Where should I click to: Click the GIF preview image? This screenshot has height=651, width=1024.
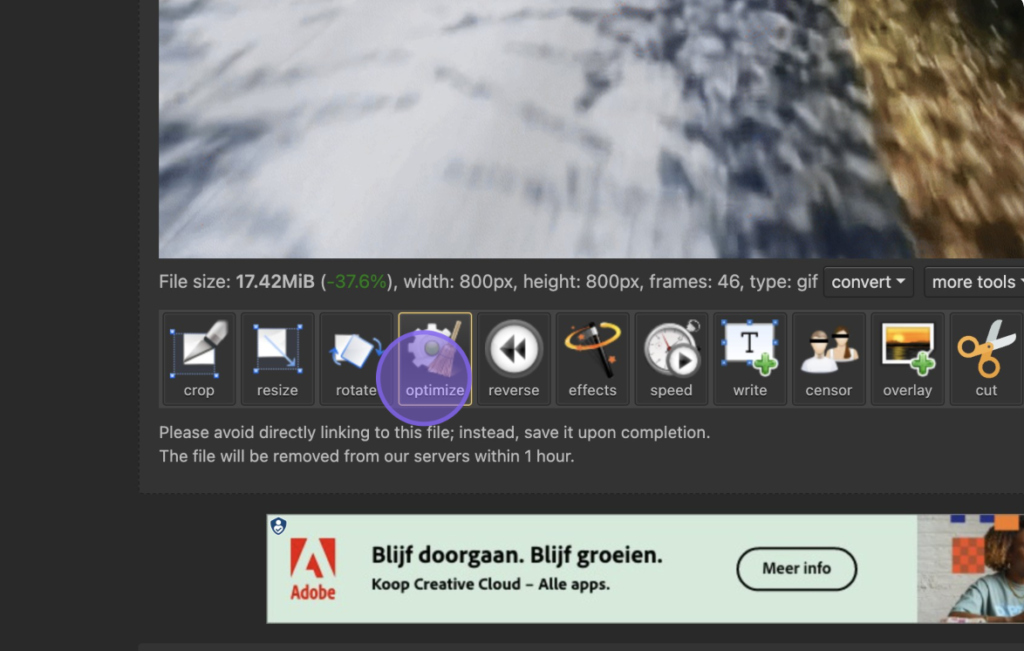591,129
